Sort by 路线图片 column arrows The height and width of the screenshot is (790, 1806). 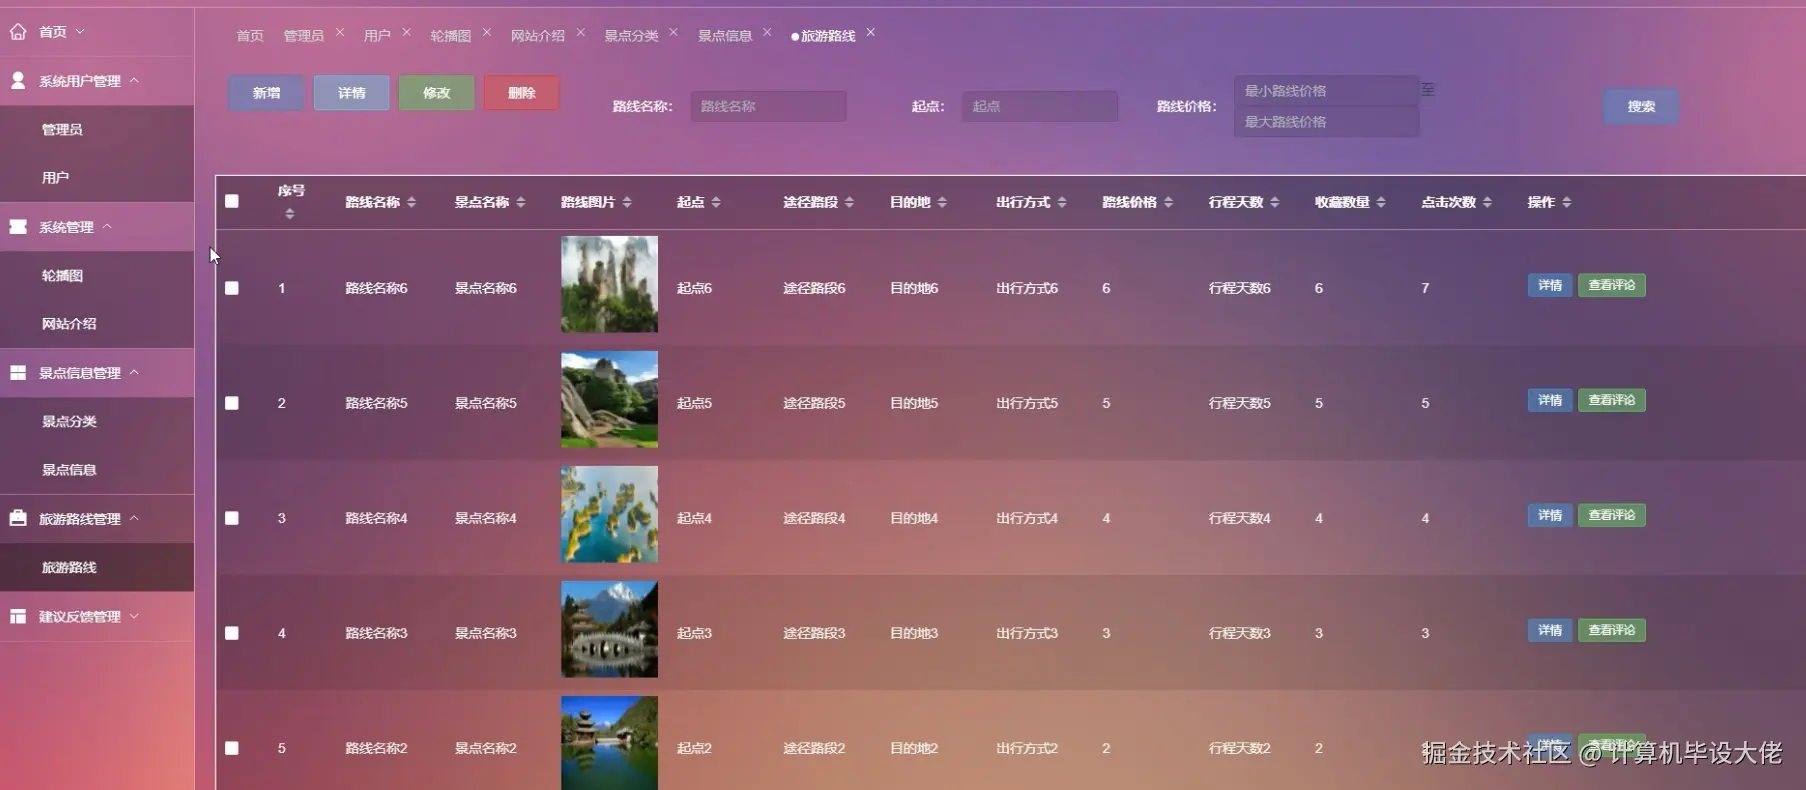pyautogui.click(x=627, y=202)
